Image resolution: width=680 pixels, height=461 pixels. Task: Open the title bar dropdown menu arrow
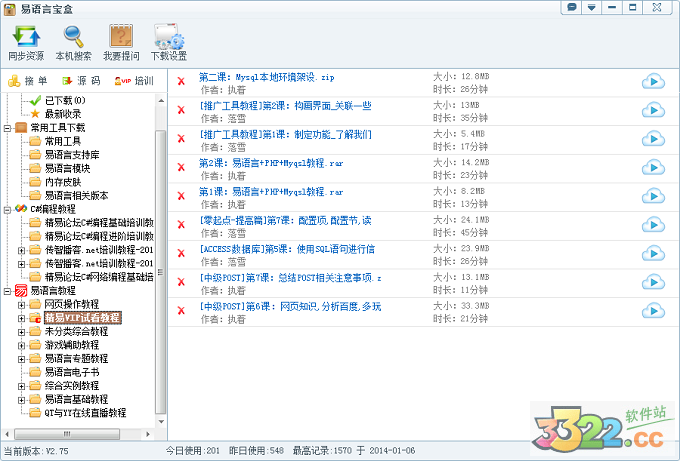pyautogui.click(x=592, y=7)
